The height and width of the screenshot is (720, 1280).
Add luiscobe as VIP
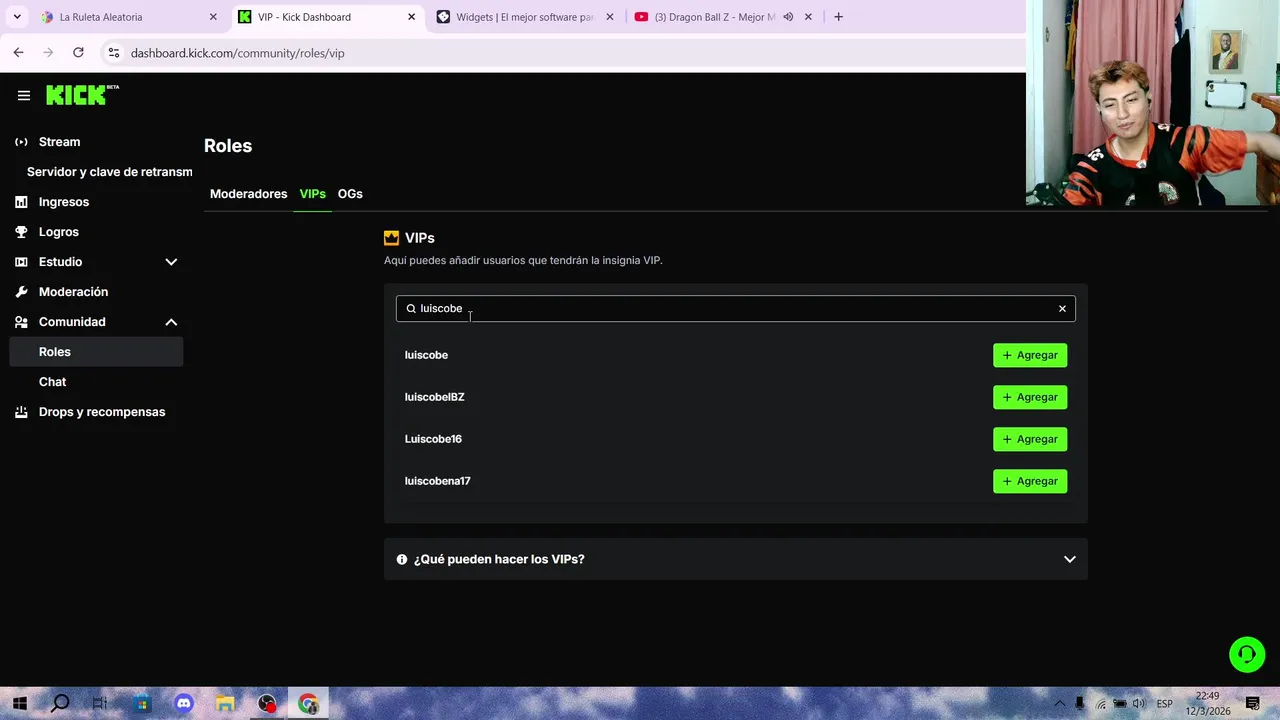coord(1030,355)
